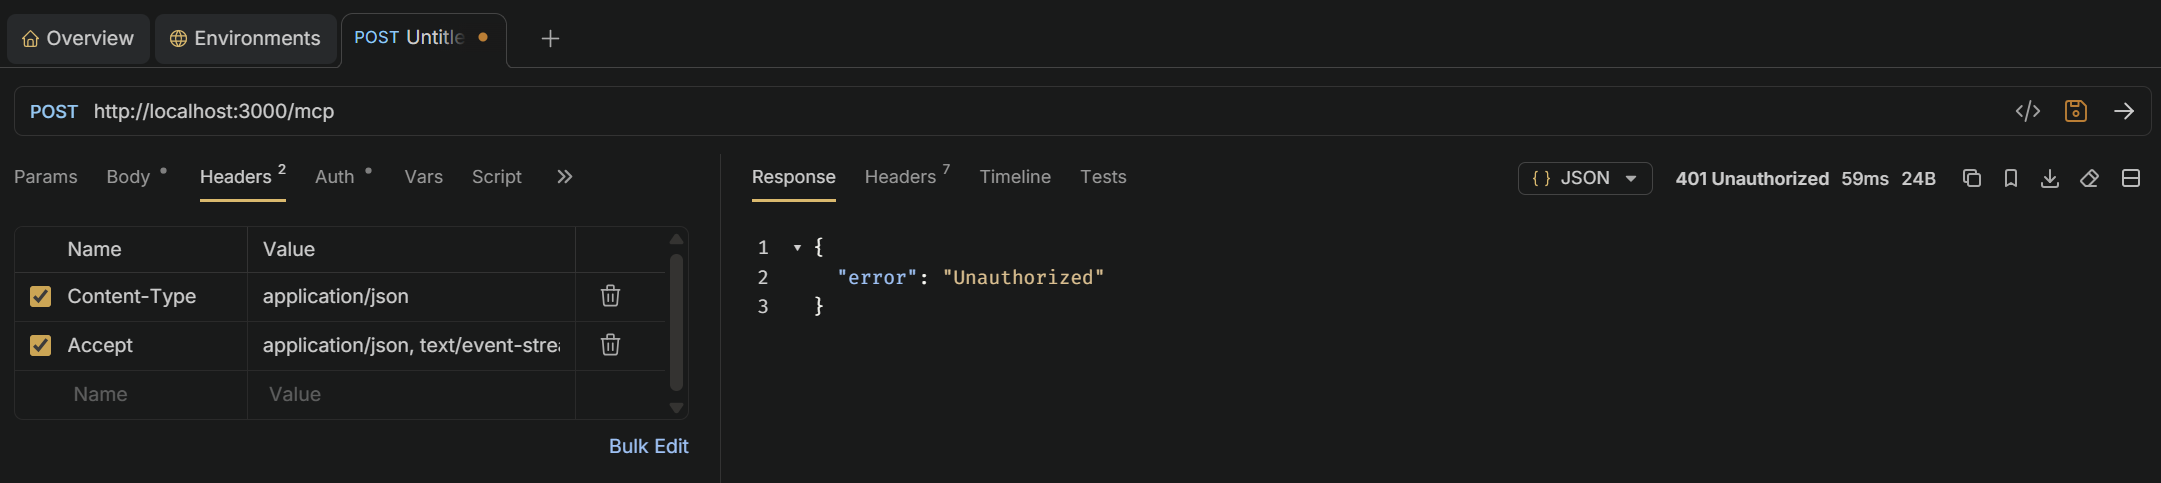2161x483 pixels.
Task: Open the response Timeline tab
Action: [x=1015, y=177]
